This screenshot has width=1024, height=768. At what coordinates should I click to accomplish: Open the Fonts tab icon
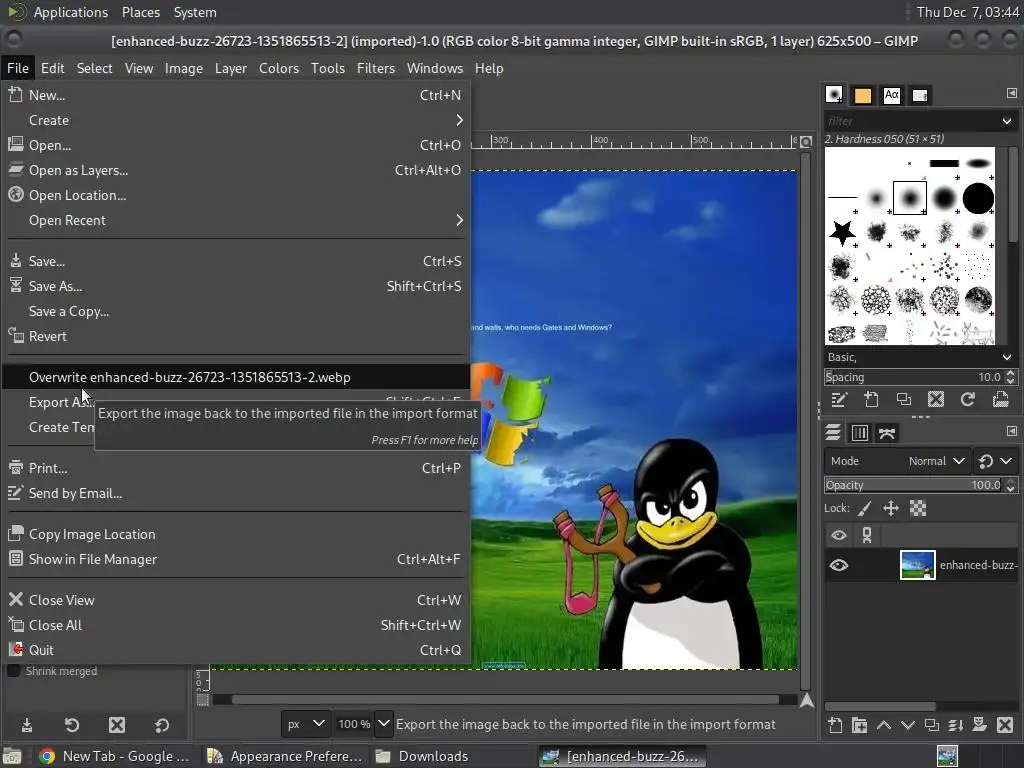pos(891,95)
